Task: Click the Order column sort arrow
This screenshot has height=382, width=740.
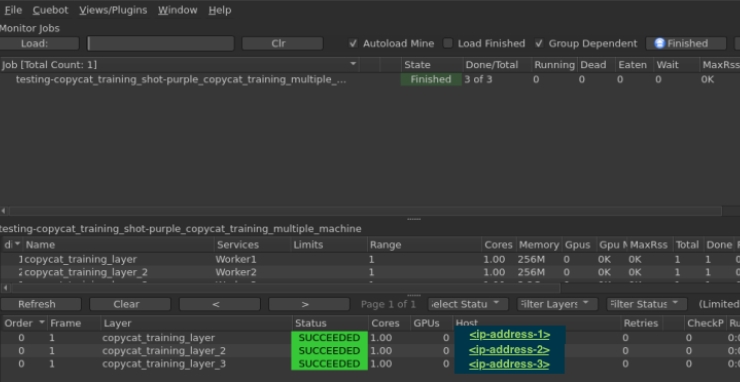Action: 42,323
